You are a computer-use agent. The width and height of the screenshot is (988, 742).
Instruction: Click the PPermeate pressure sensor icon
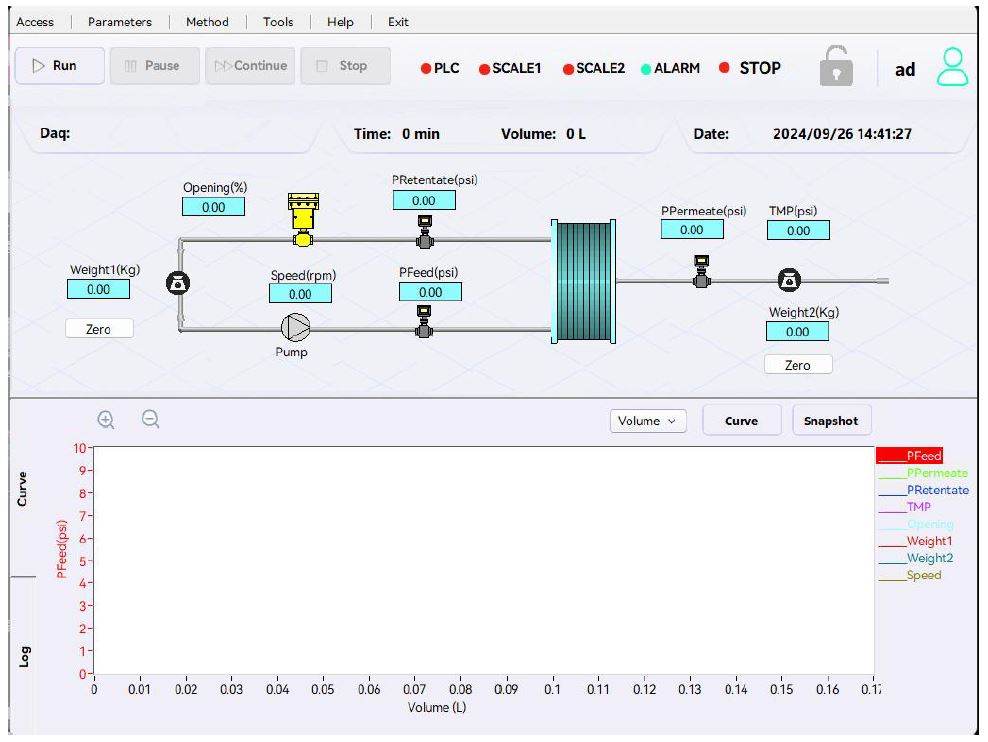tap(701, 271)
